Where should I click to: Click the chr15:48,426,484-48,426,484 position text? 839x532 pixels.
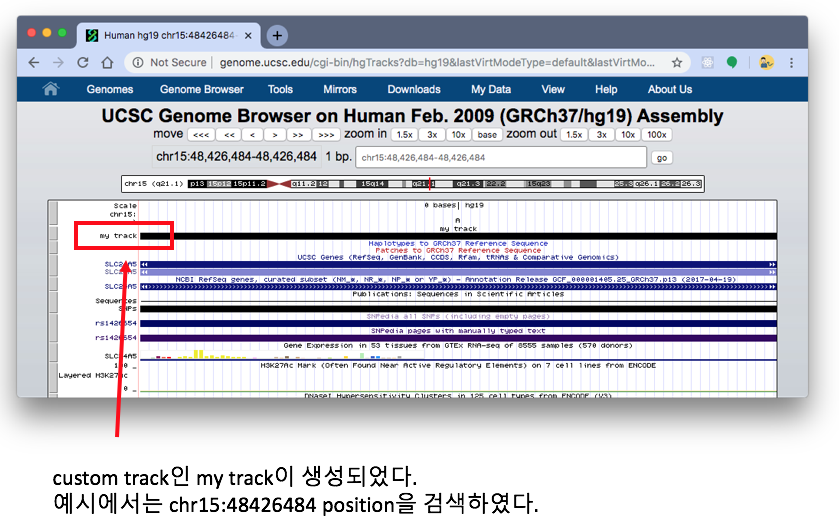[236, 157]
